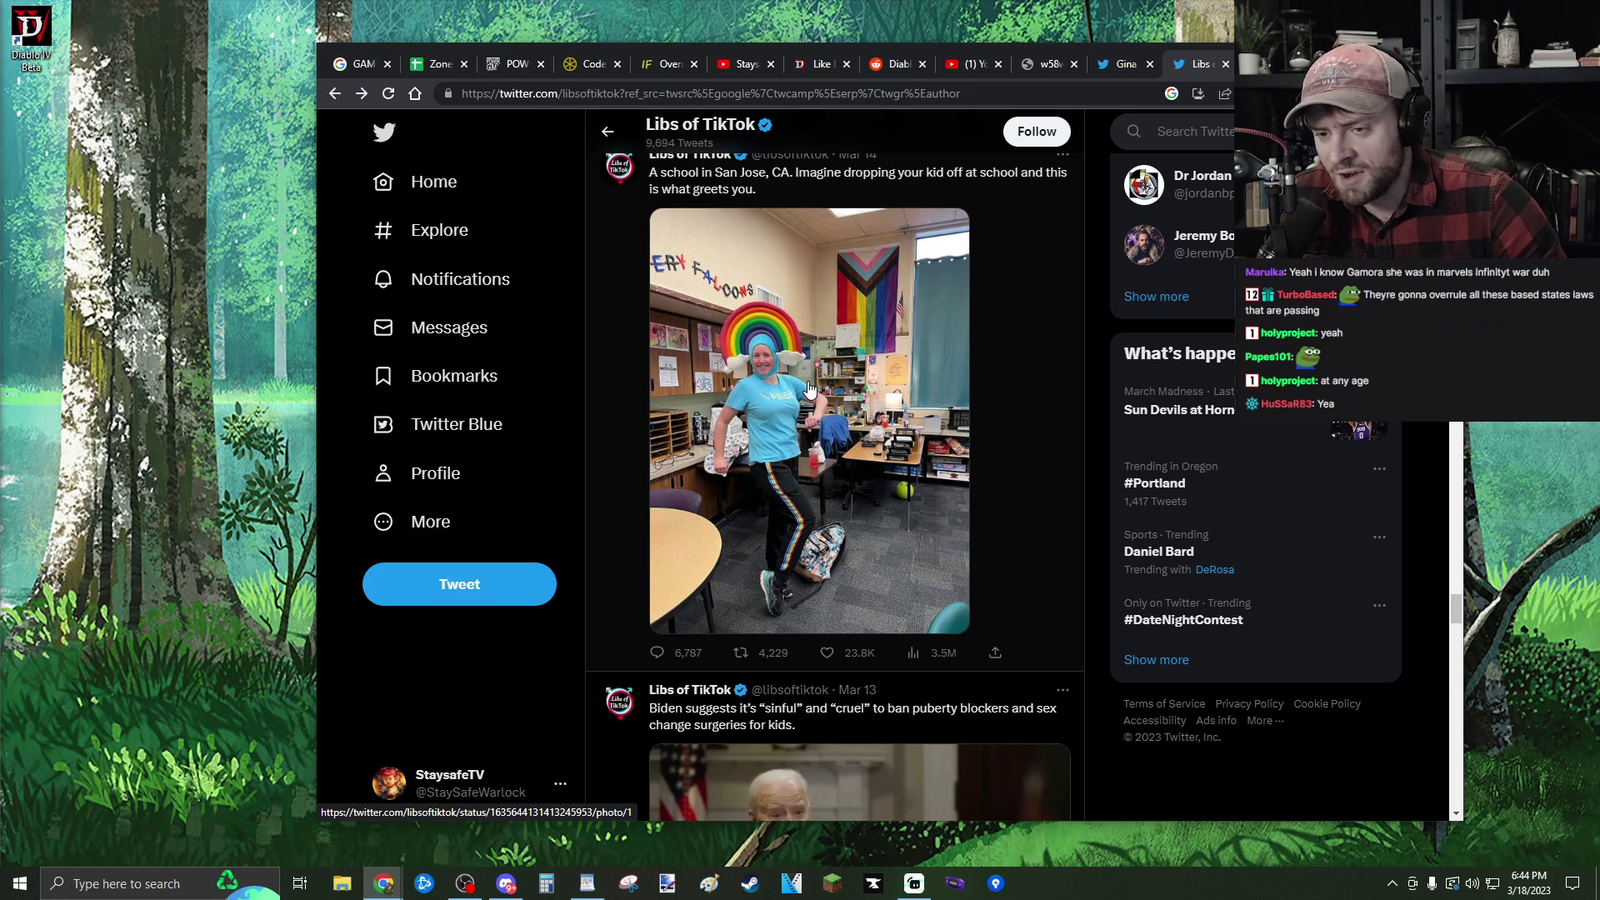This screenshot has width=1600, height=900.
Task: Switch to the Stays YouTube tab
Action: pos(744,64)
